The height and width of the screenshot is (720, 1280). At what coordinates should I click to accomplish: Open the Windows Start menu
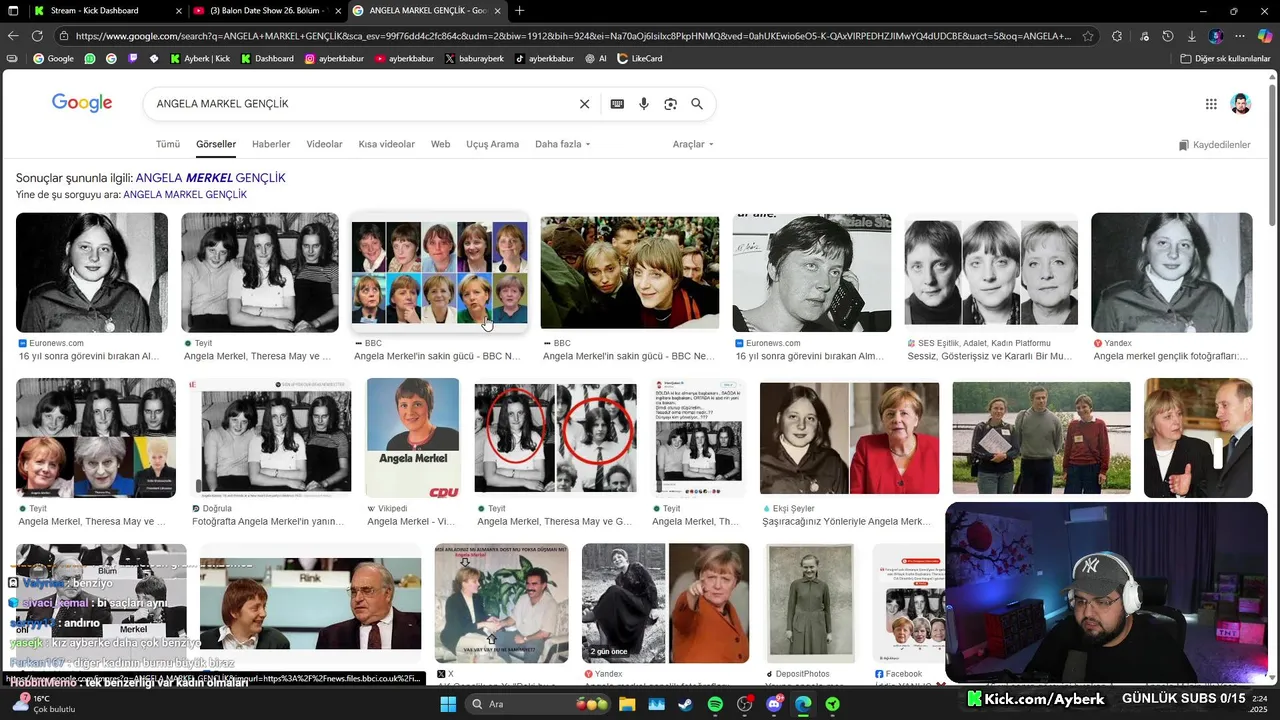[448, 704]
